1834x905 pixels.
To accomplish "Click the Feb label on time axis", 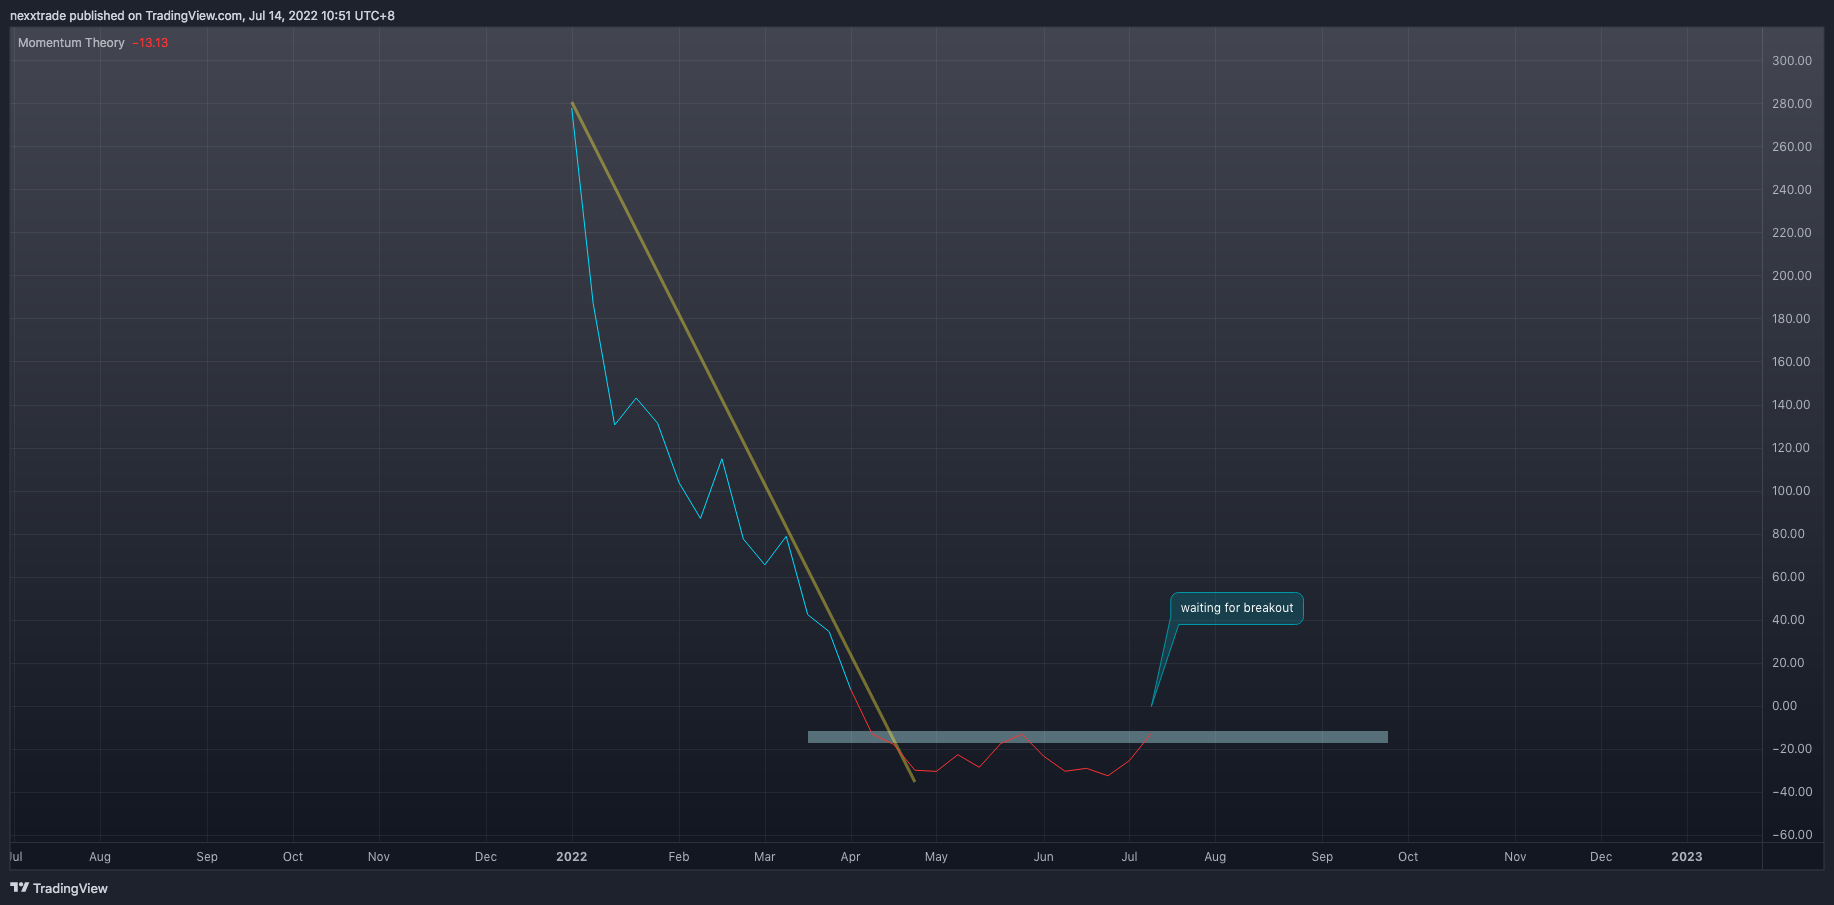I will click(679, 857).
